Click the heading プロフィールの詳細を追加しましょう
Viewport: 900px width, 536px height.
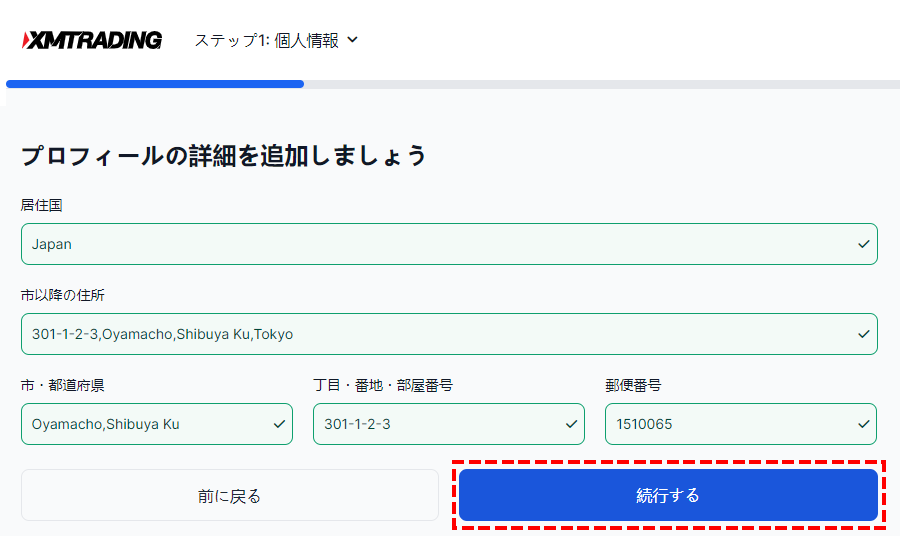pos(224,156)
